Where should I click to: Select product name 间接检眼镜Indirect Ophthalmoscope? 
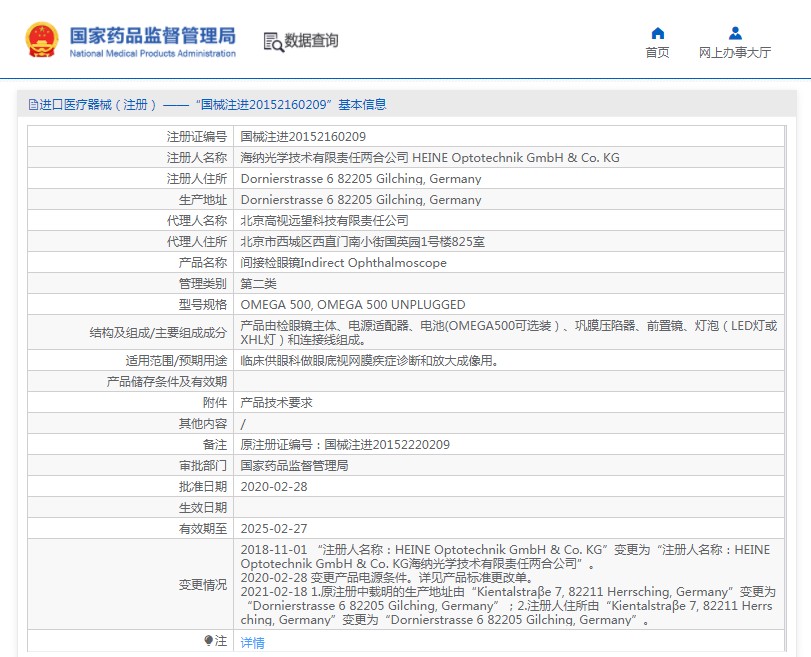click(x=343, y=263)
